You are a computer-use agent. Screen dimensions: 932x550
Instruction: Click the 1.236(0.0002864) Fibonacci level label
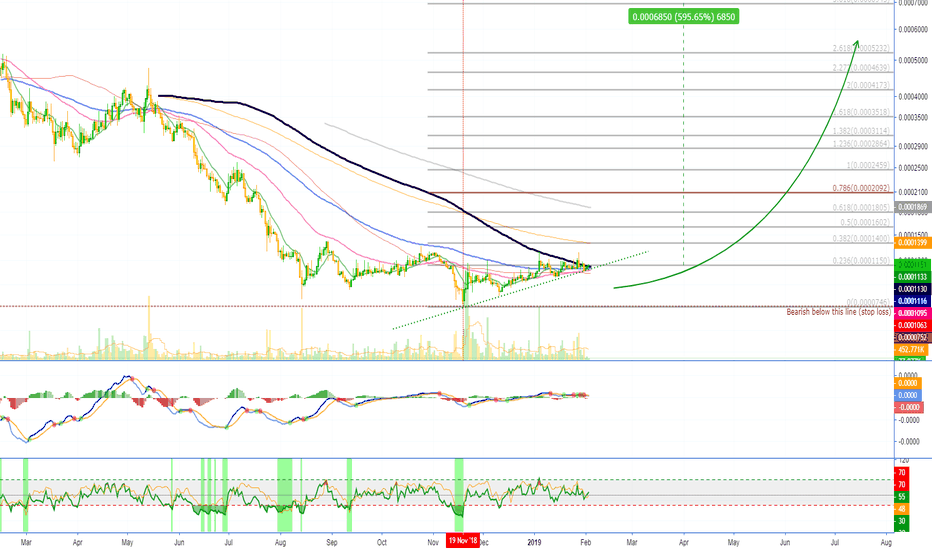tap(861, 144)
